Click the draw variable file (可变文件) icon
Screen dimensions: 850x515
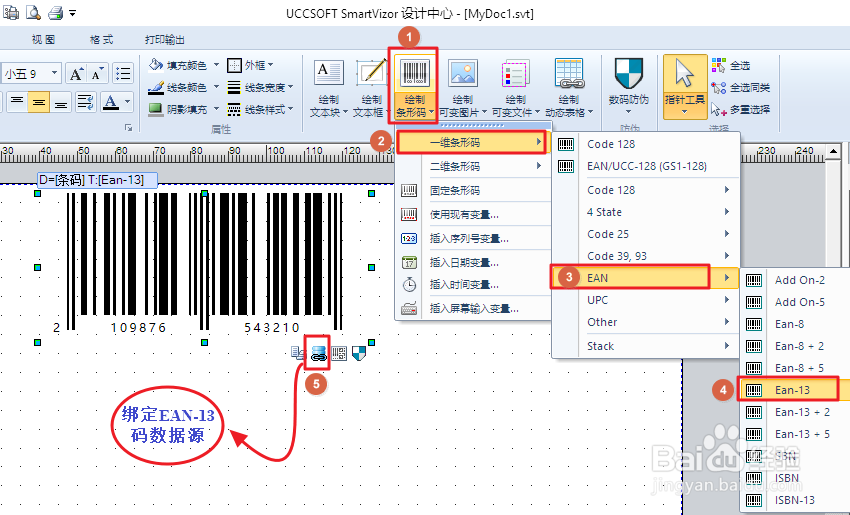coord(515,74)
